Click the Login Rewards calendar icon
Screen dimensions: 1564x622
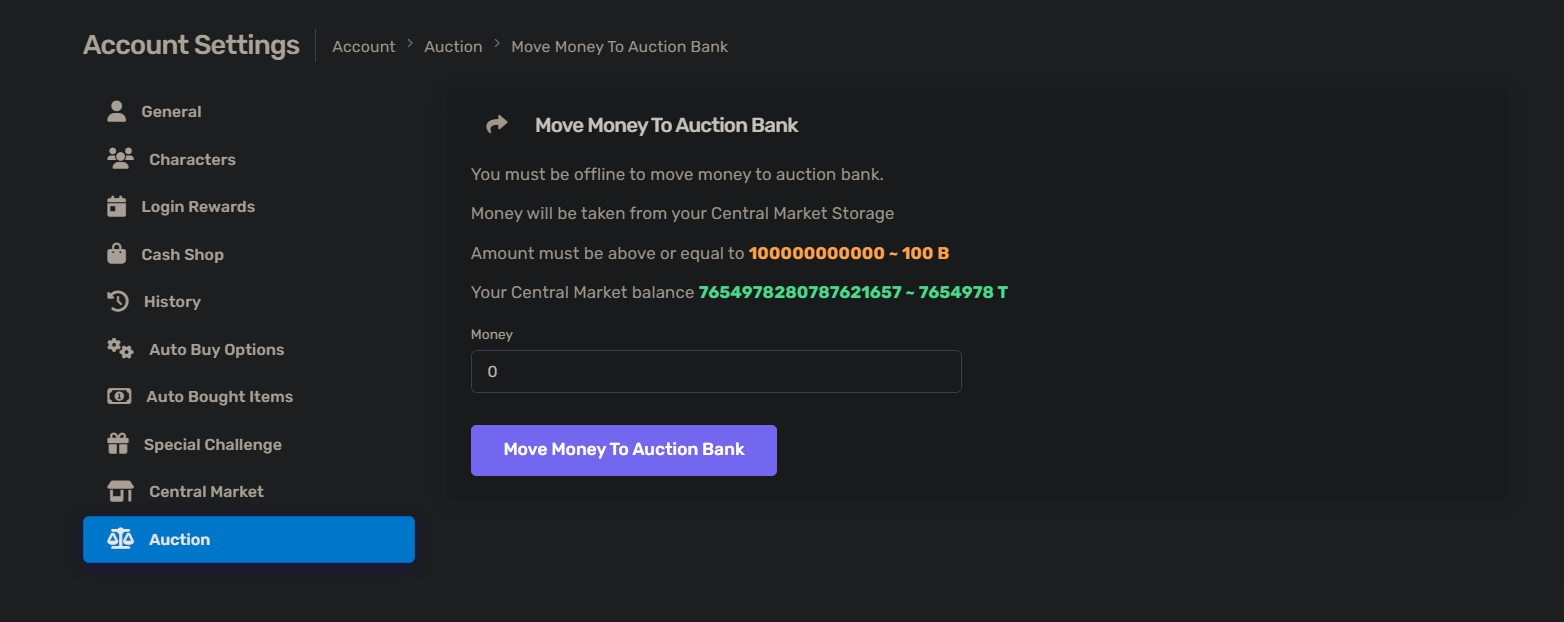point(117,206)
